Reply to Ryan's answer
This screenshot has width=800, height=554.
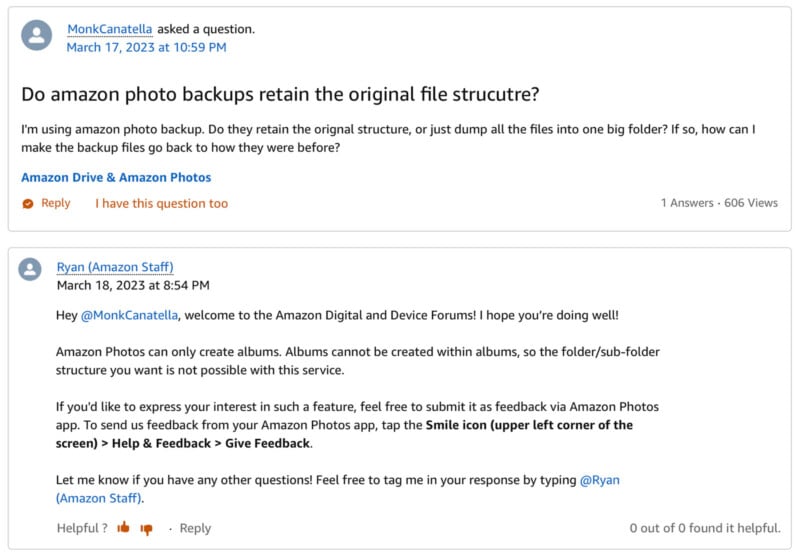tap(195, 528)
